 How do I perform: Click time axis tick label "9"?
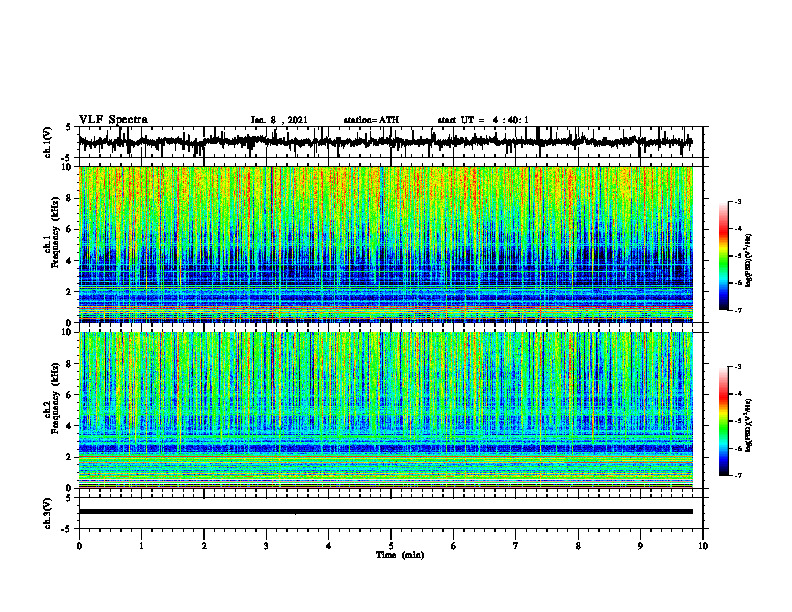coord(640,546)
